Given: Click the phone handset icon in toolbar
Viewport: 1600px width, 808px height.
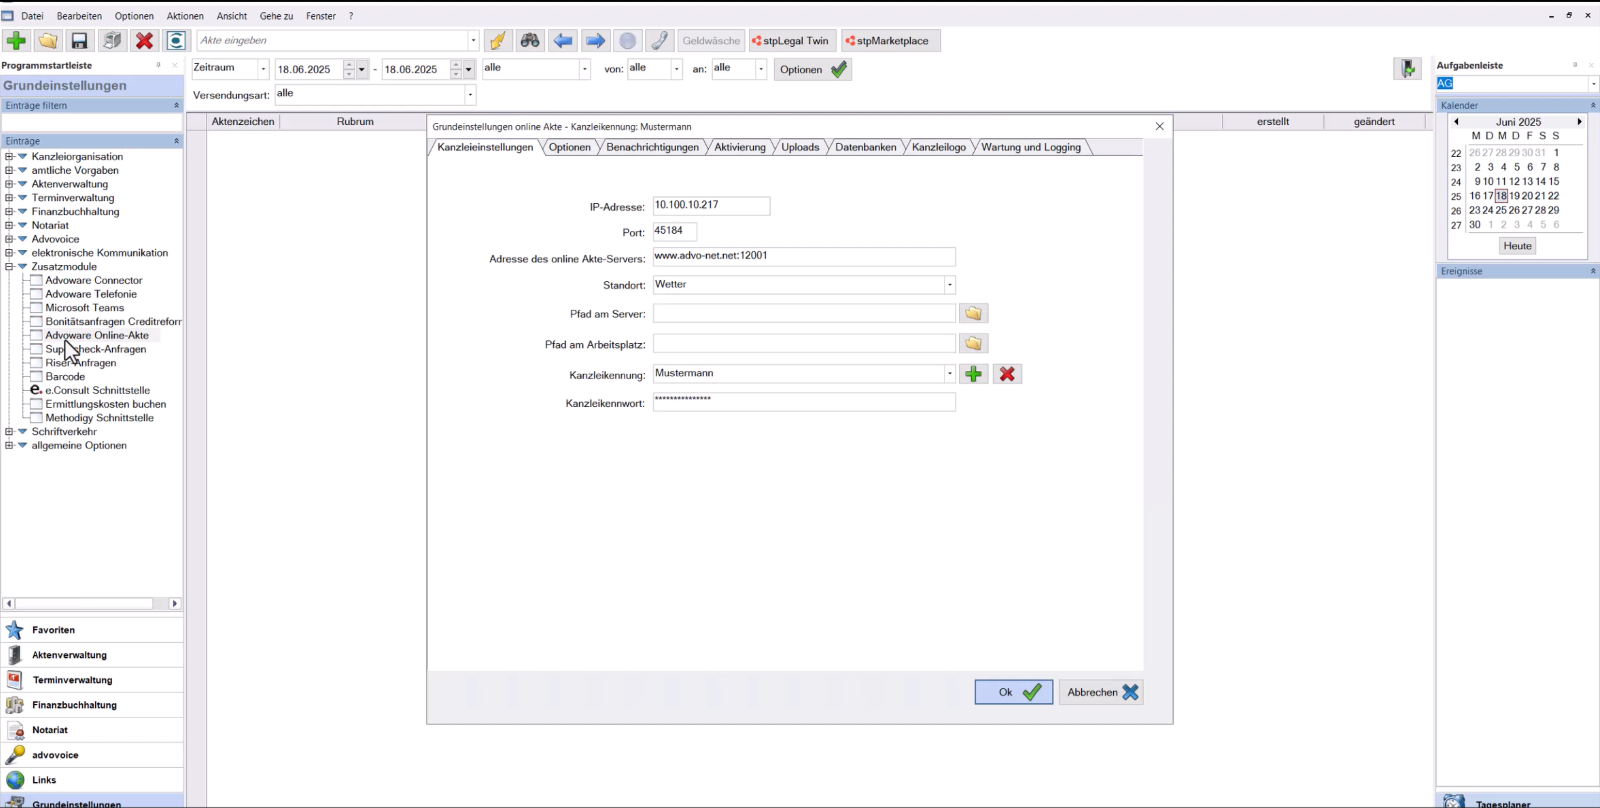Looking at the screenshot, I should (660, 41).
